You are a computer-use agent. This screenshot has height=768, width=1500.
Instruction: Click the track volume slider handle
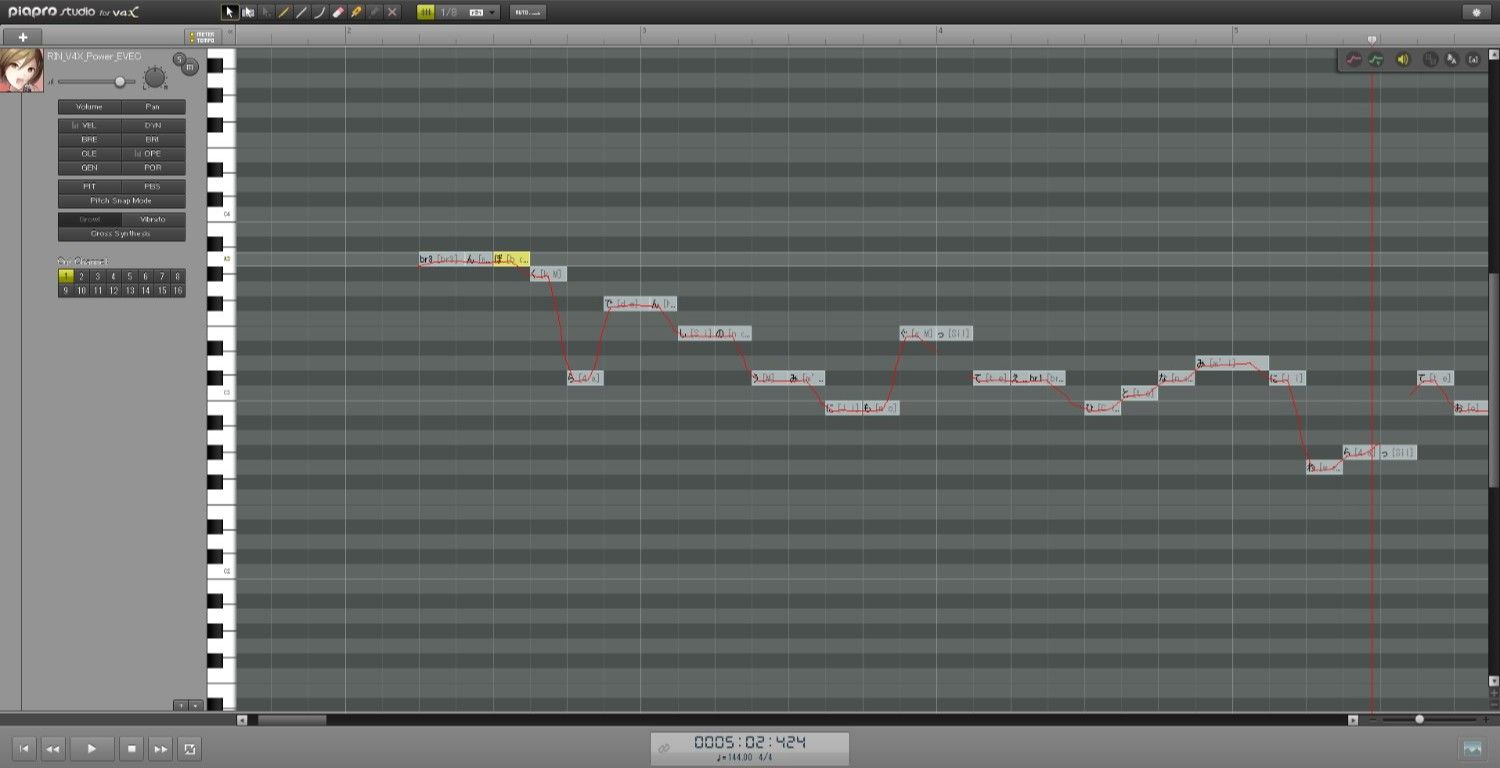pos(120,81)
